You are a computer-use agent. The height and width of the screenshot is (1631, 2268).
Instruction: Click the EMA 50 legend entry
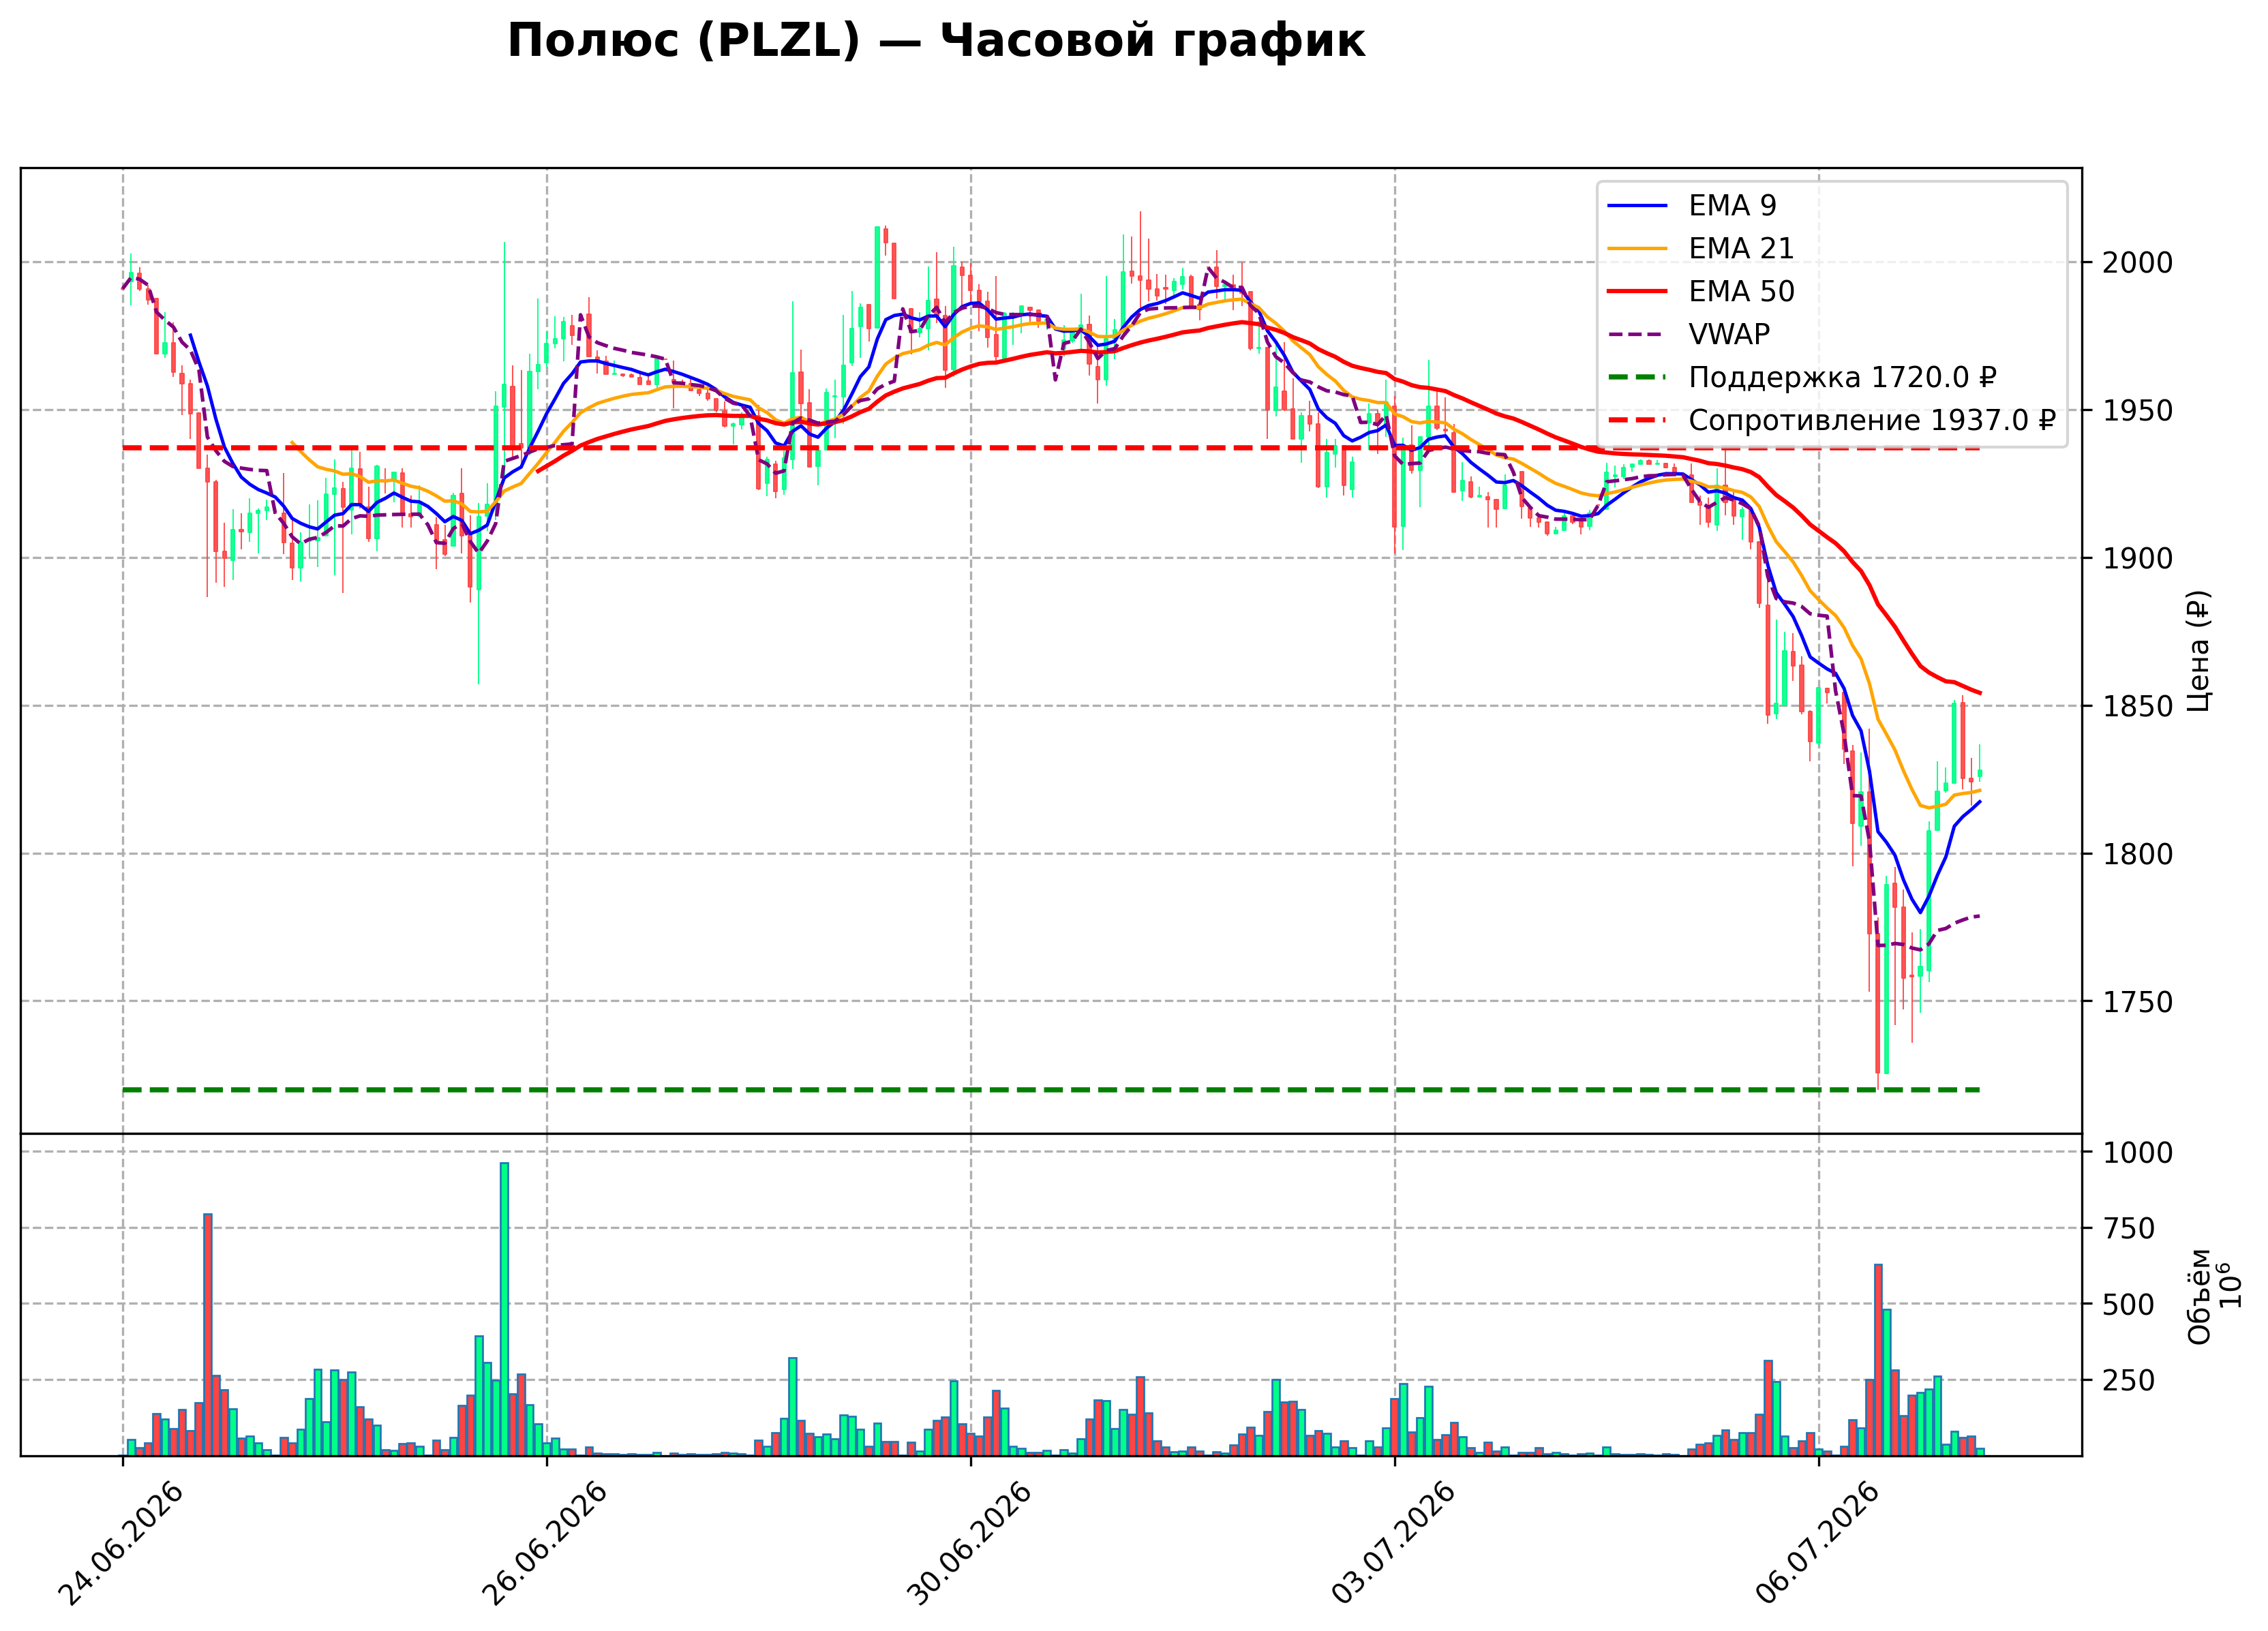(x=1700, y=292)
